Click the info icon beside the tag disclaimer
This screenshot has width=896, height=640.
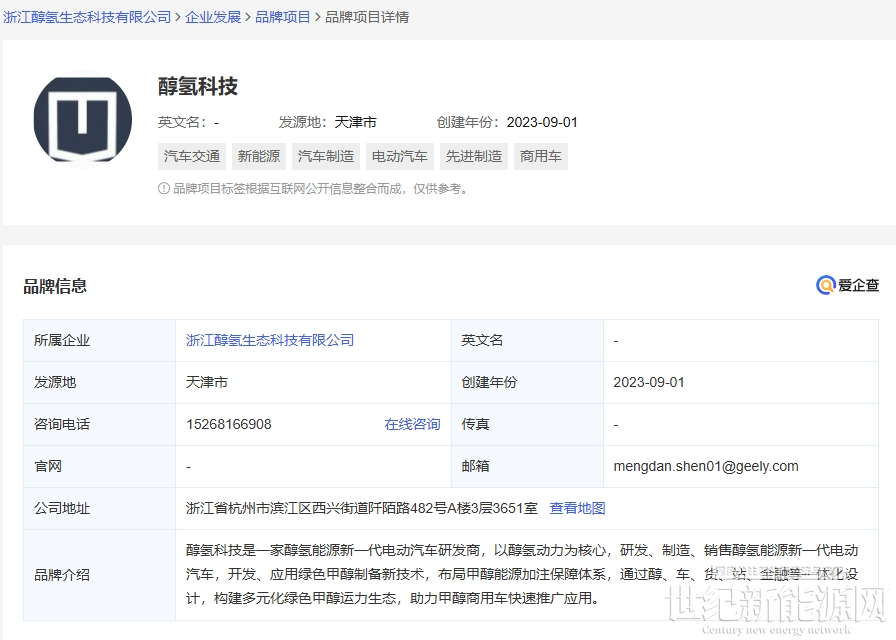tap(164, 188)
